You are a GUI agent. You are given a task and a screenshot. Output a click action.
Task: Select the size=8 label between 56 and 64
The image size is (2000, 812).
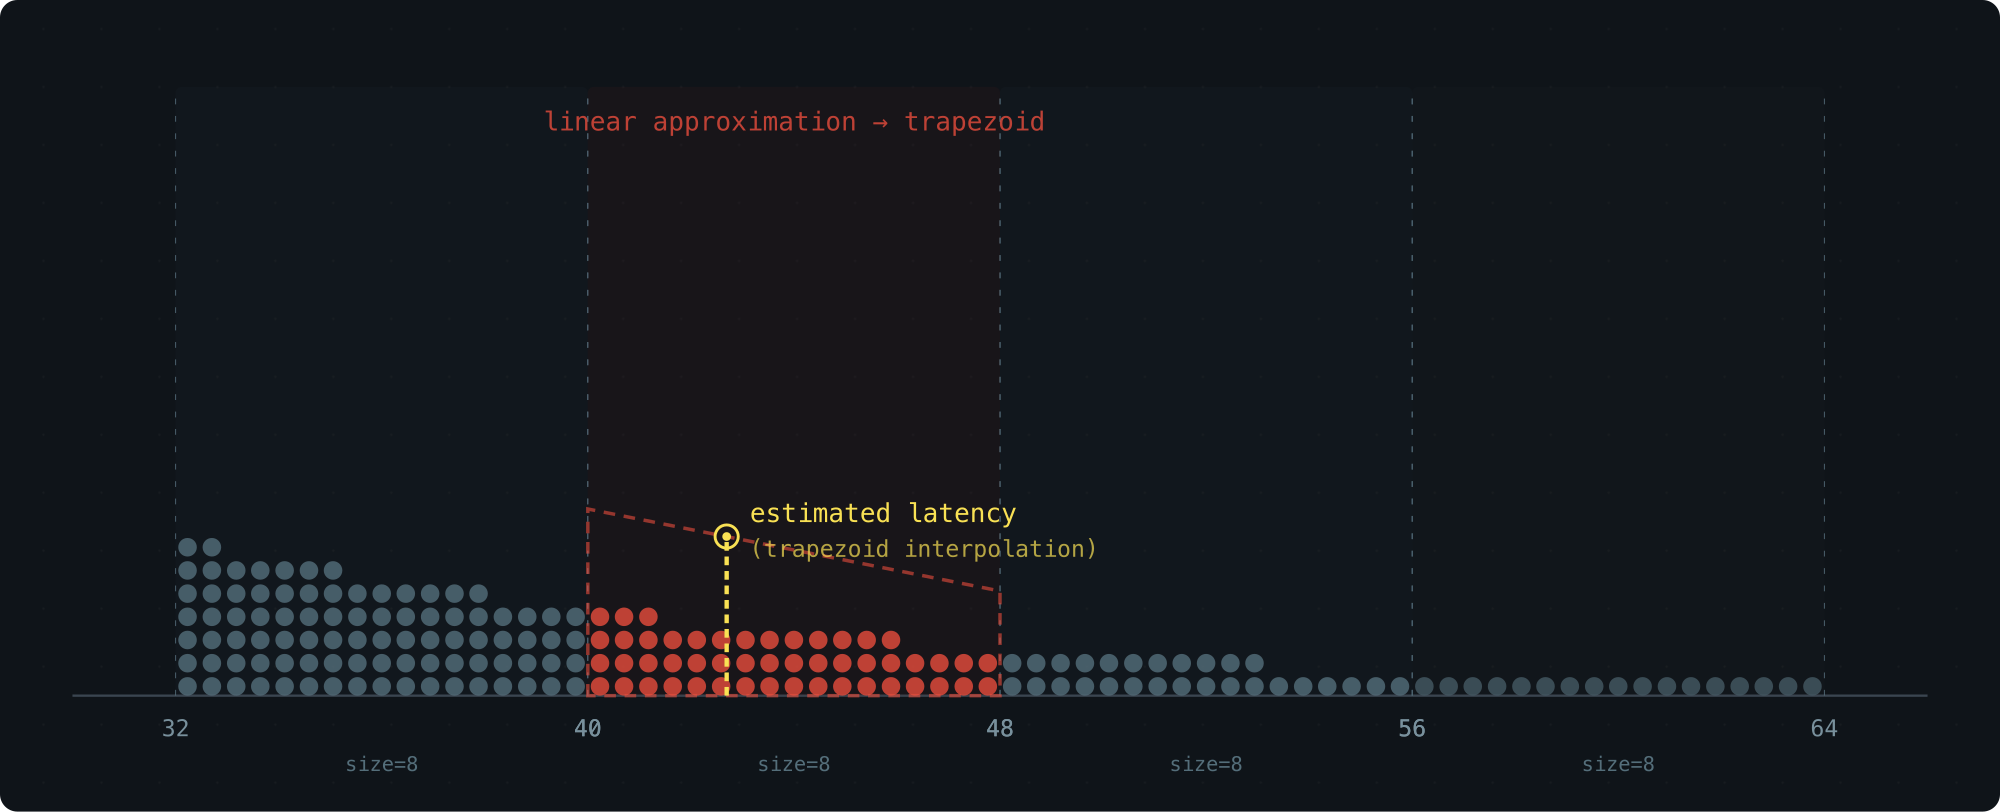coord(1618,765)
